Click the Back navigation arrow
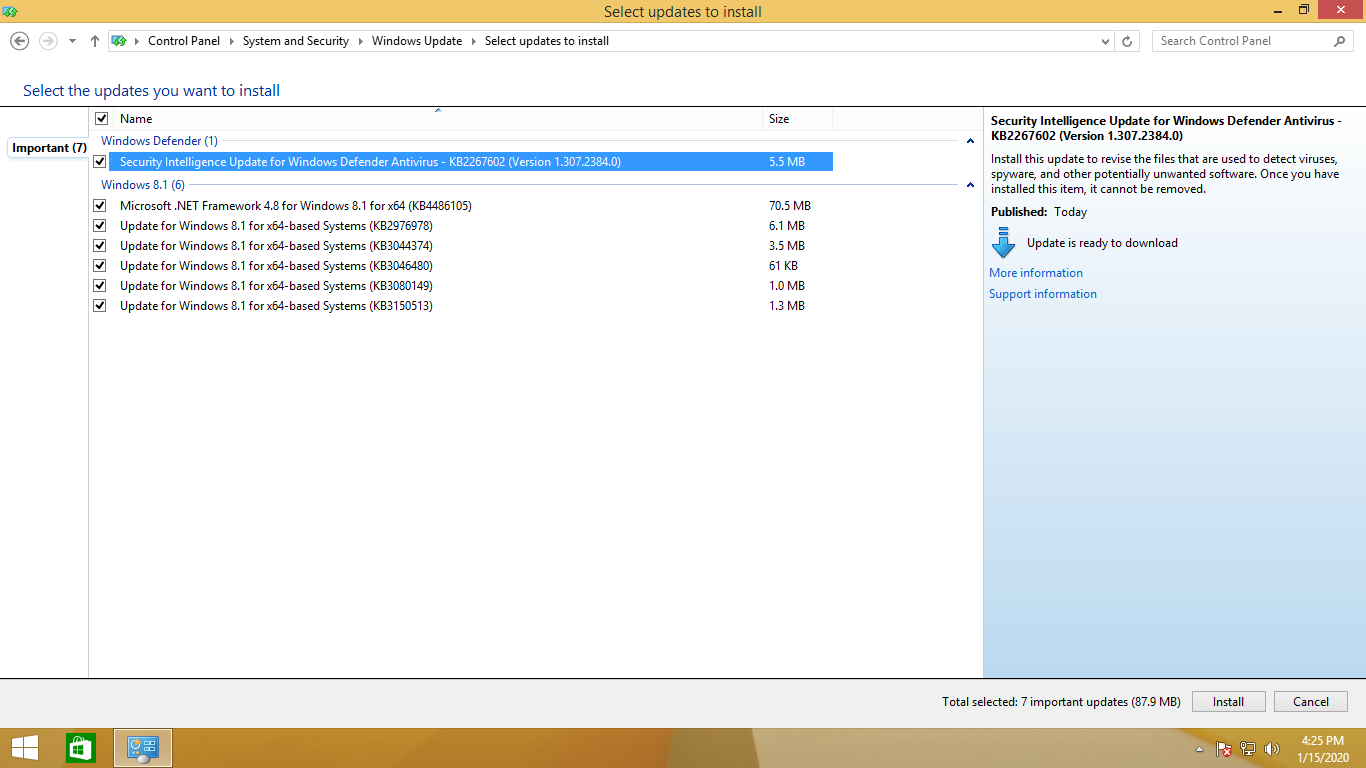 pos(19,41)
